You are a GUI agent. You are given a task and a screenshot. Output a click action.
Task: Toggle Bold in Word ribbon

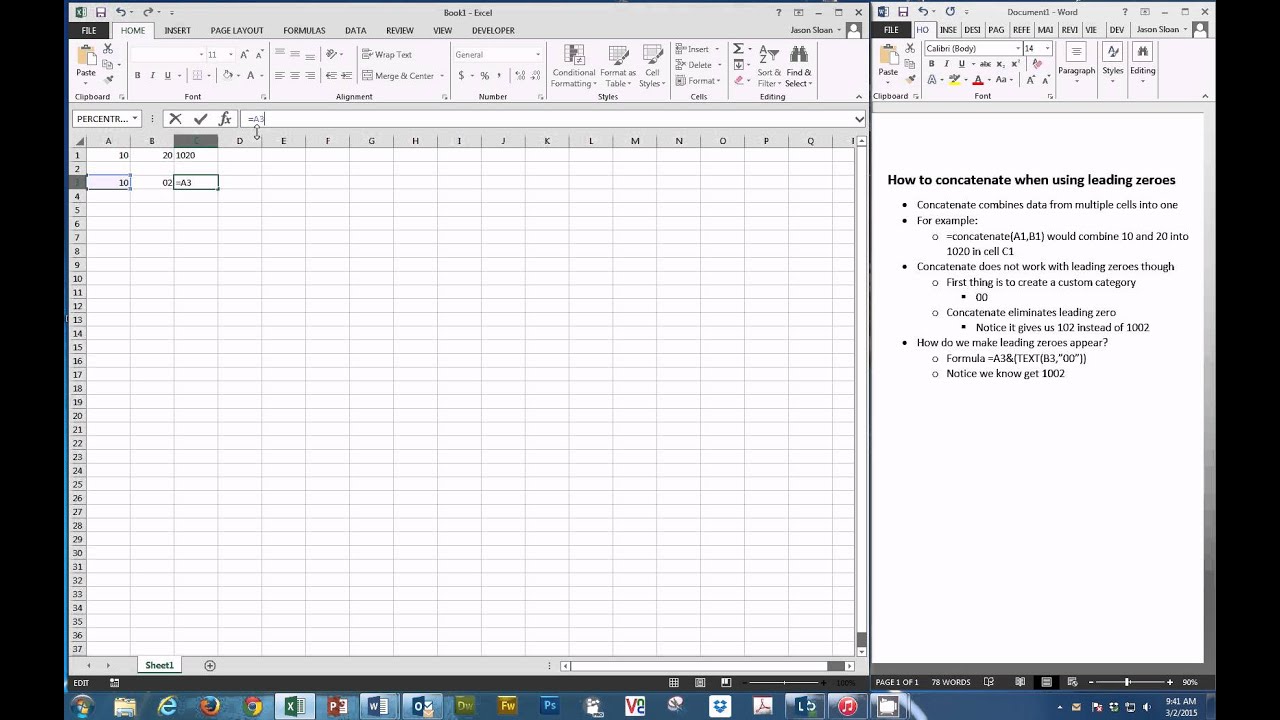[x=932, y=64]
